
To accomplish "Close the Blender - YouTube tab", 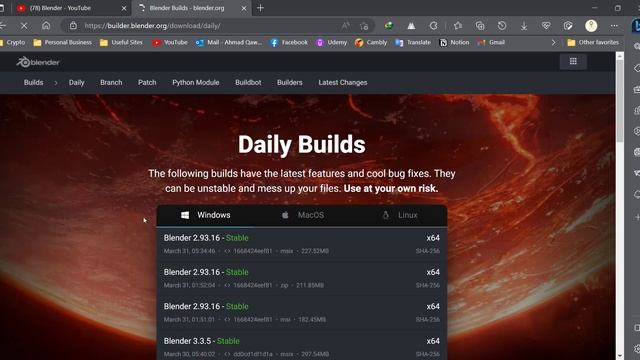I will [124, 8].
